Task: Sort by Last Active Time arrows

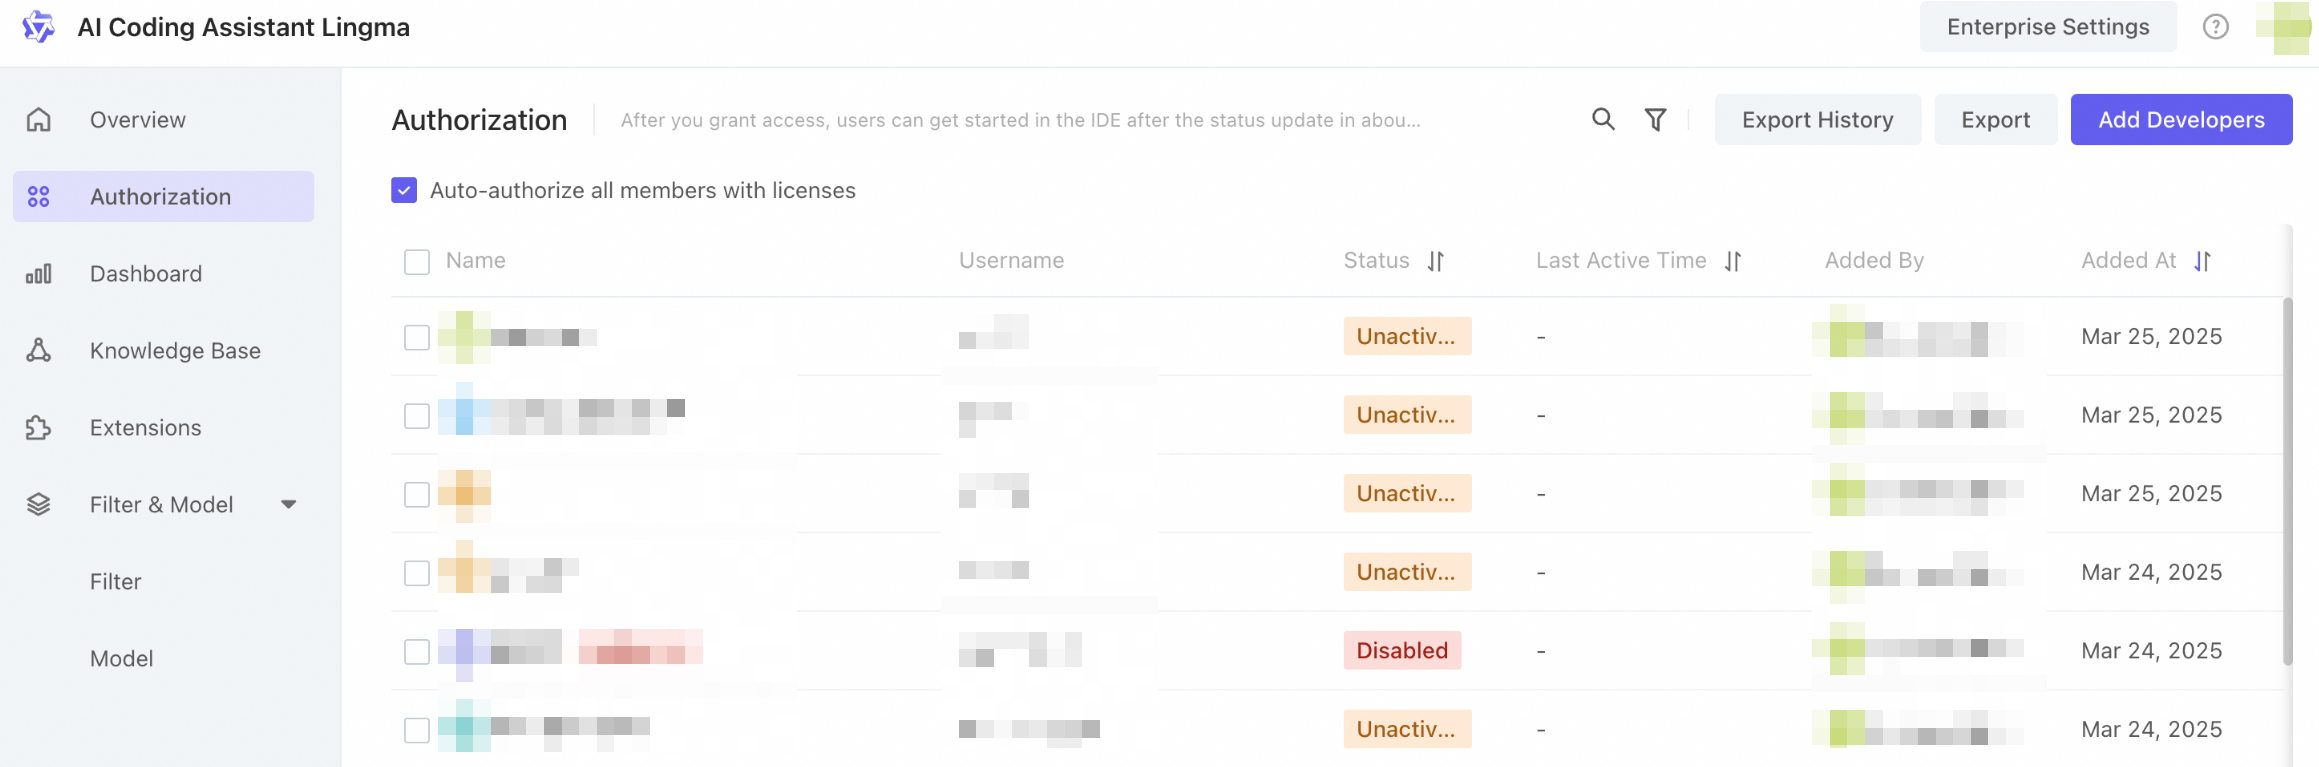Action: 1733,261
